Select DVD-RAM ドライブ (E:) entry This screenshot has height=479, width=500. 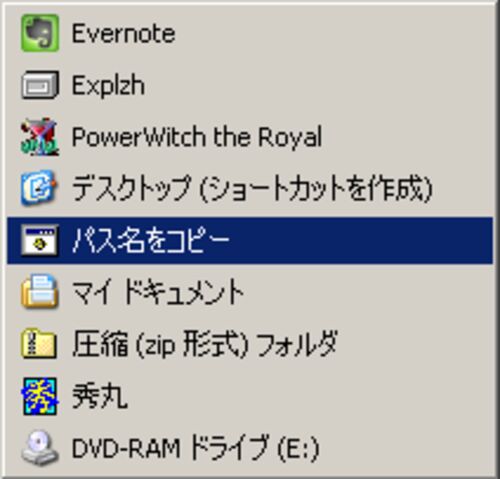point(250,448)
